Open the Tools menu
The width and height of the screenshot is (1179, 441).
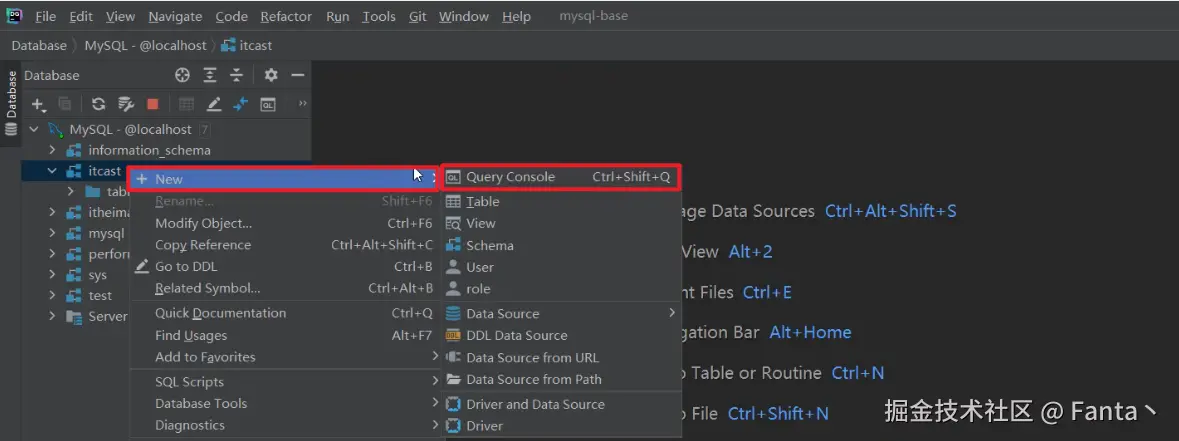pyautogui.click(x=379, y=16)
